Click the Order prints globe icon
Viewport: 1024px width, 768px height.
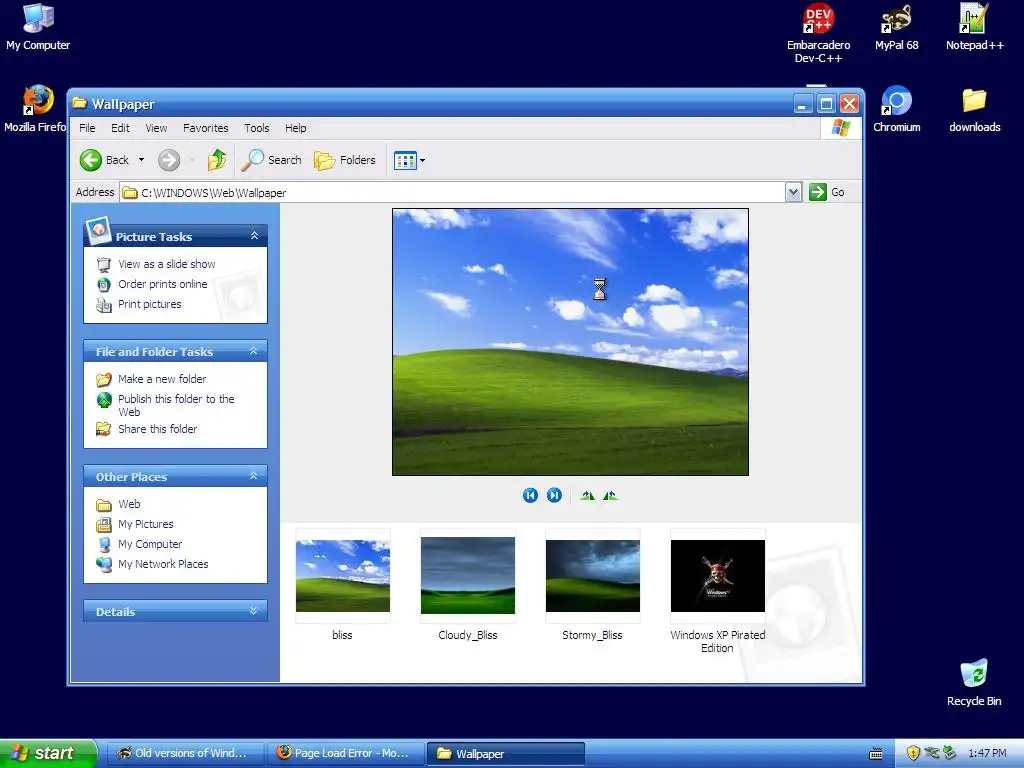coord(104,285)
